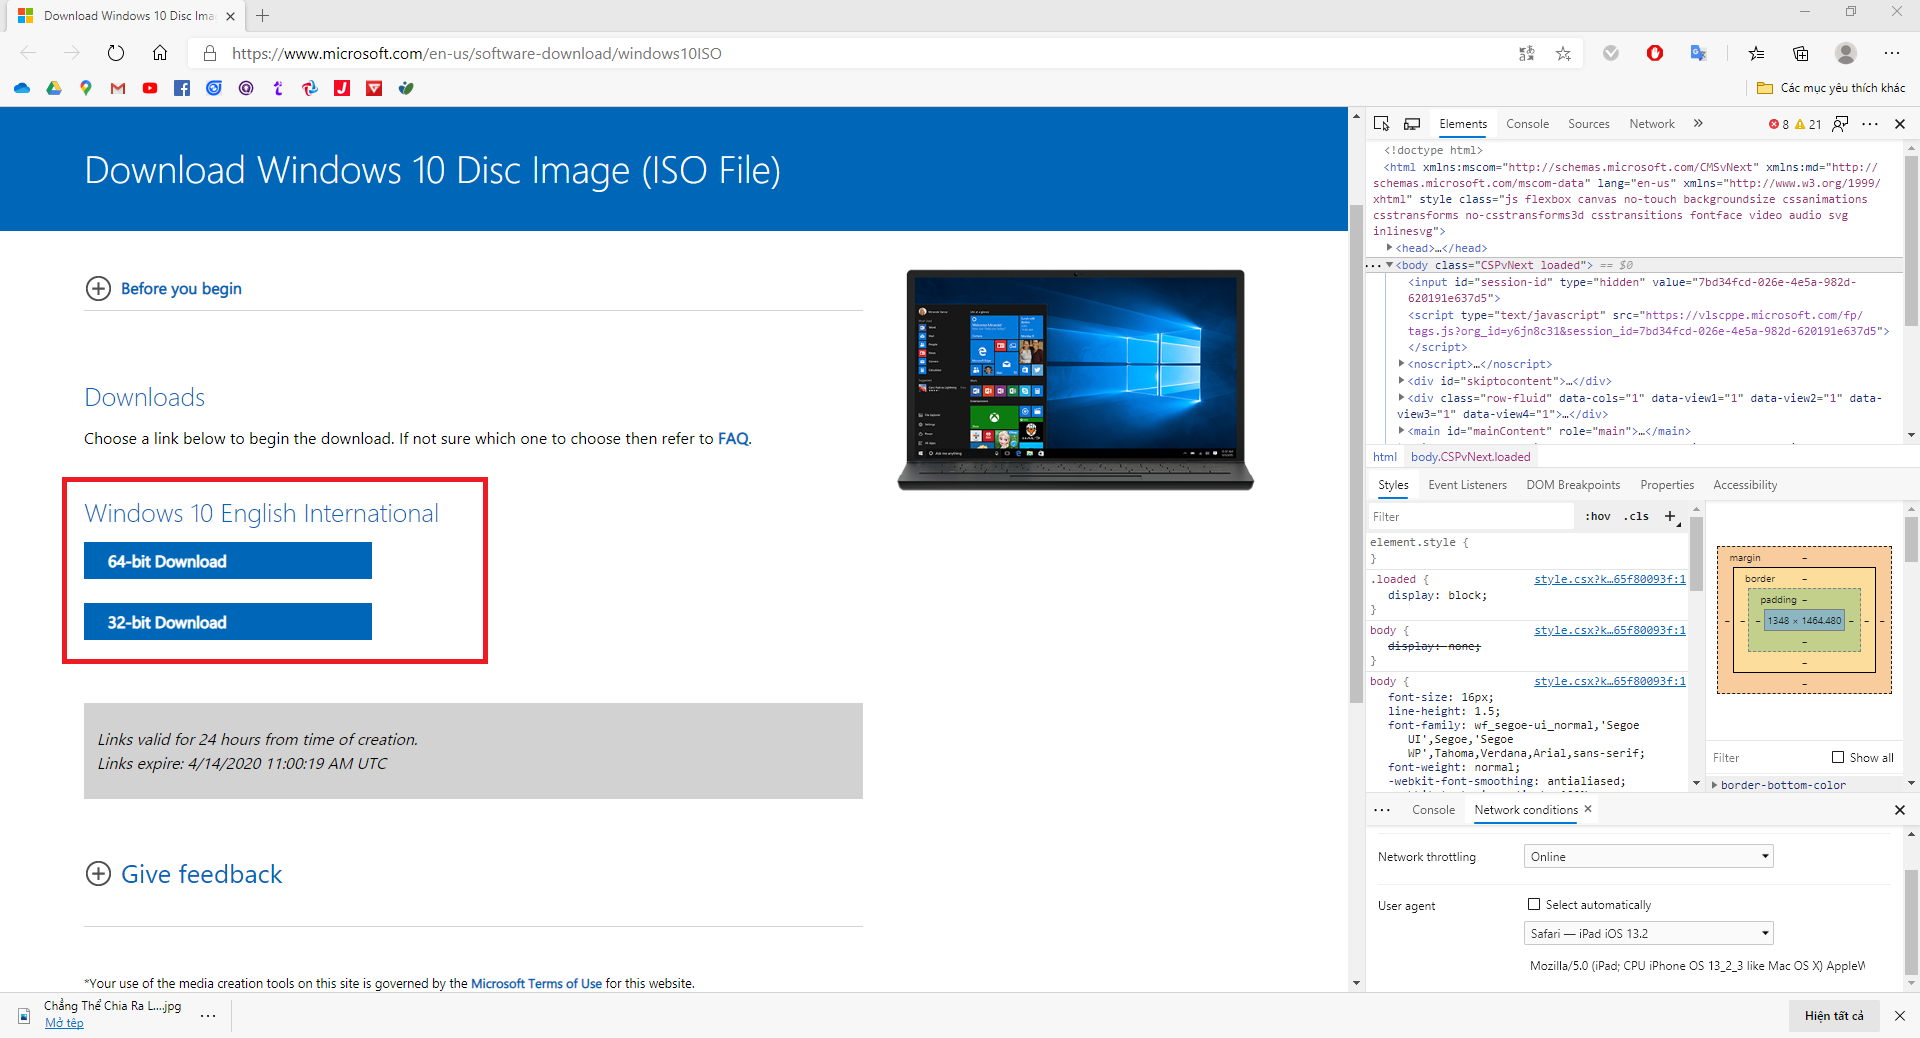Click the Styles filter input field
1920x1038 pixels.
[x=1470, y=516]
